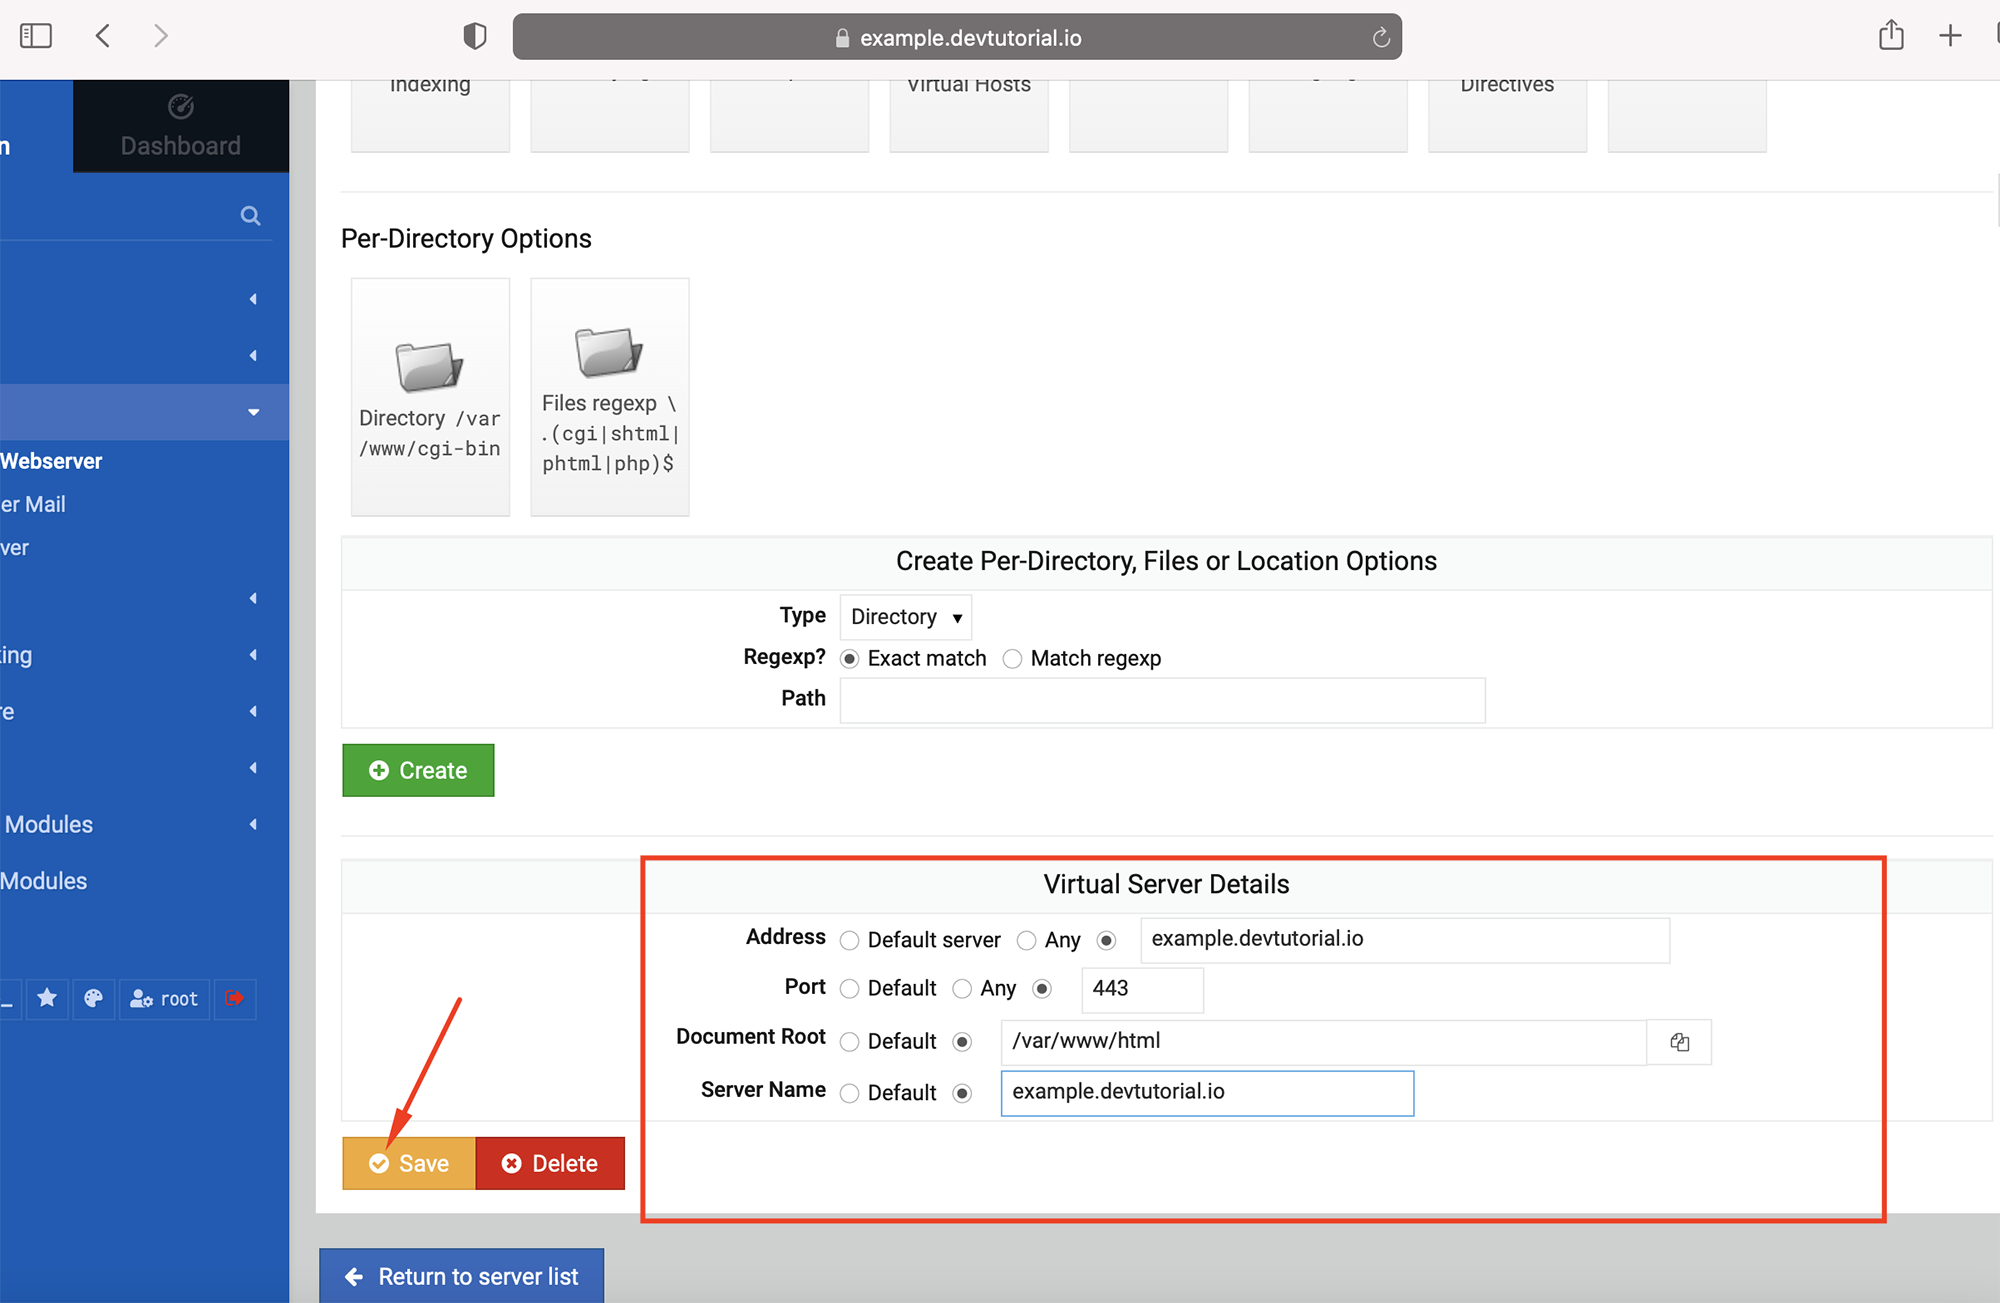Open the theme palette picker
Screen dimensions: 2000x1303
coord(93,998)
